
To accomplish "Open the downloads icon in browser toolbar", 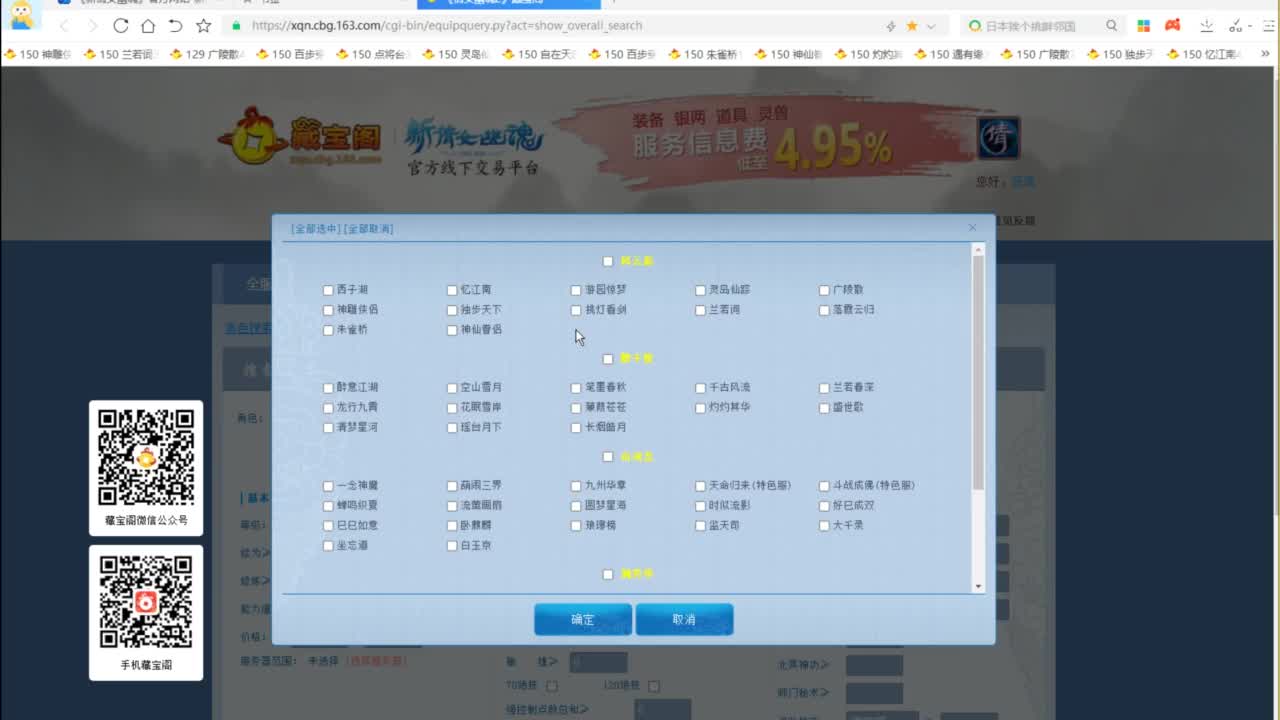I will pyautogui.click(x=1234, y=26).
